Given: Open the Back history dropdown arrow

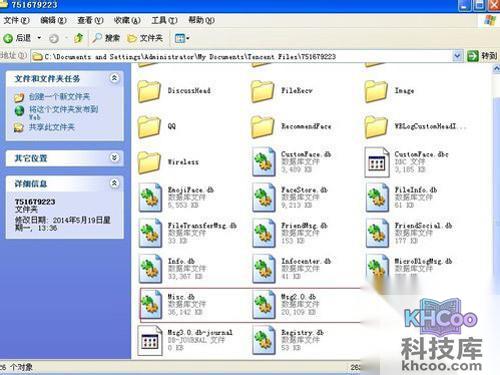Looking at the screenshot, I should point(39,38).
